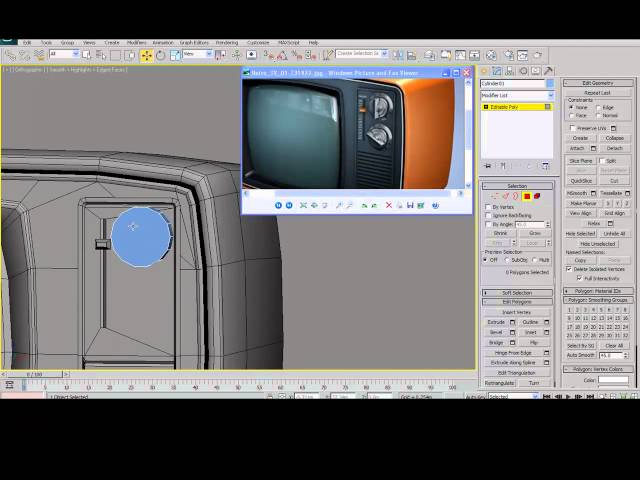Enable the By Angle checkbox
This screenshot has width=640, height=480.
[488, 224]
